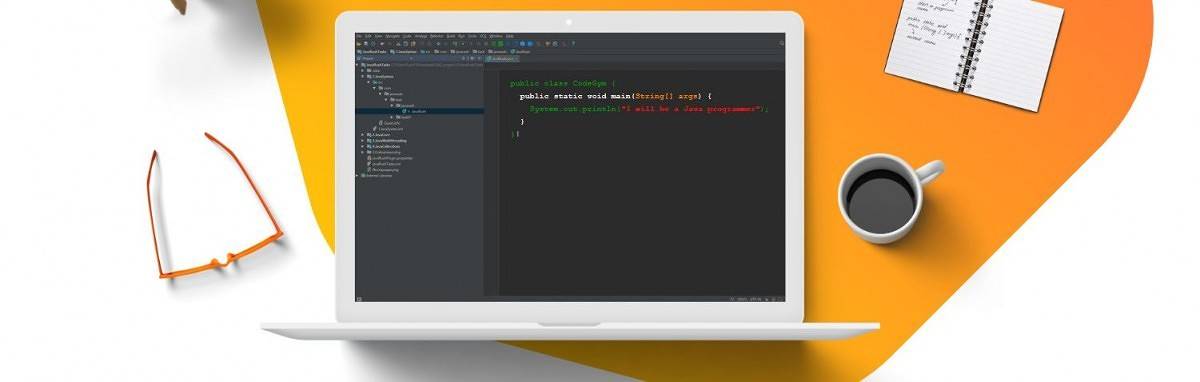Click the open folder icon in toolbar
Screen dimensions: 1200x382
tap(359, 44)
